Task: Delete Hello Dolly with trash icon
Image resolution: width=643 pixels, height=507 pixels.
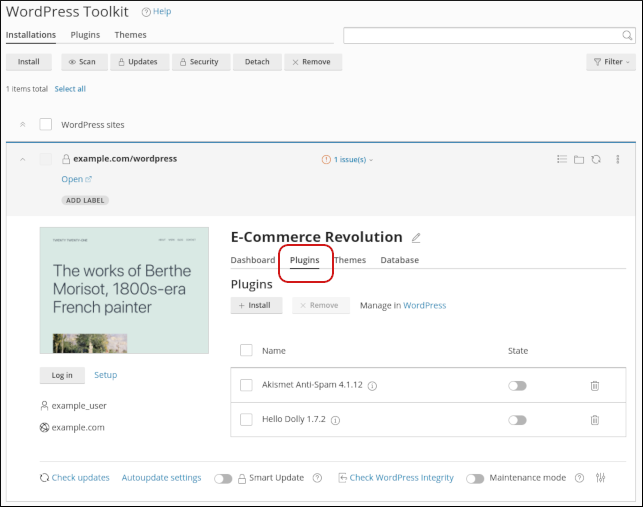Action: (595, 420)
